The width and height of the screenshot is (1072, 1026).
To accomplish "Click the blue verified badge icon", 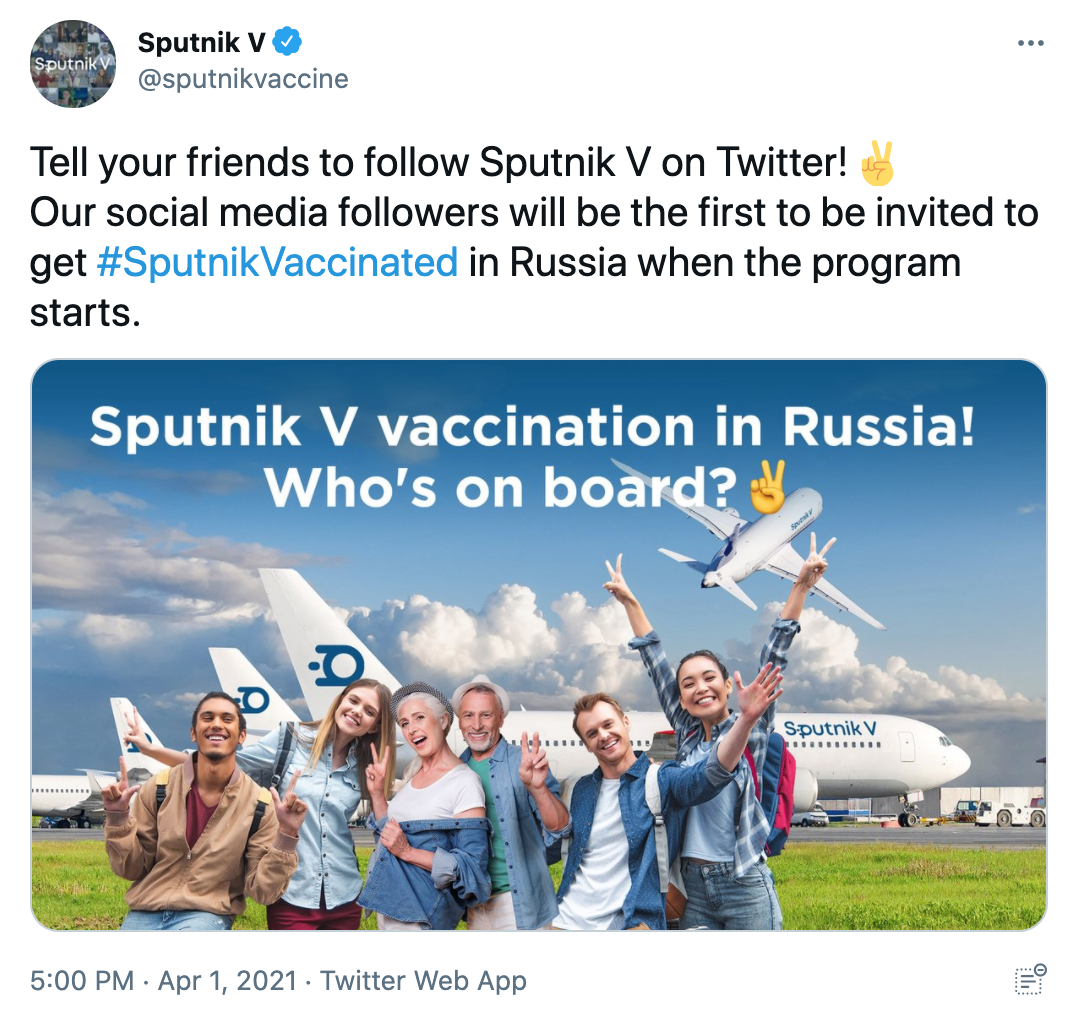I will (287, 42).
